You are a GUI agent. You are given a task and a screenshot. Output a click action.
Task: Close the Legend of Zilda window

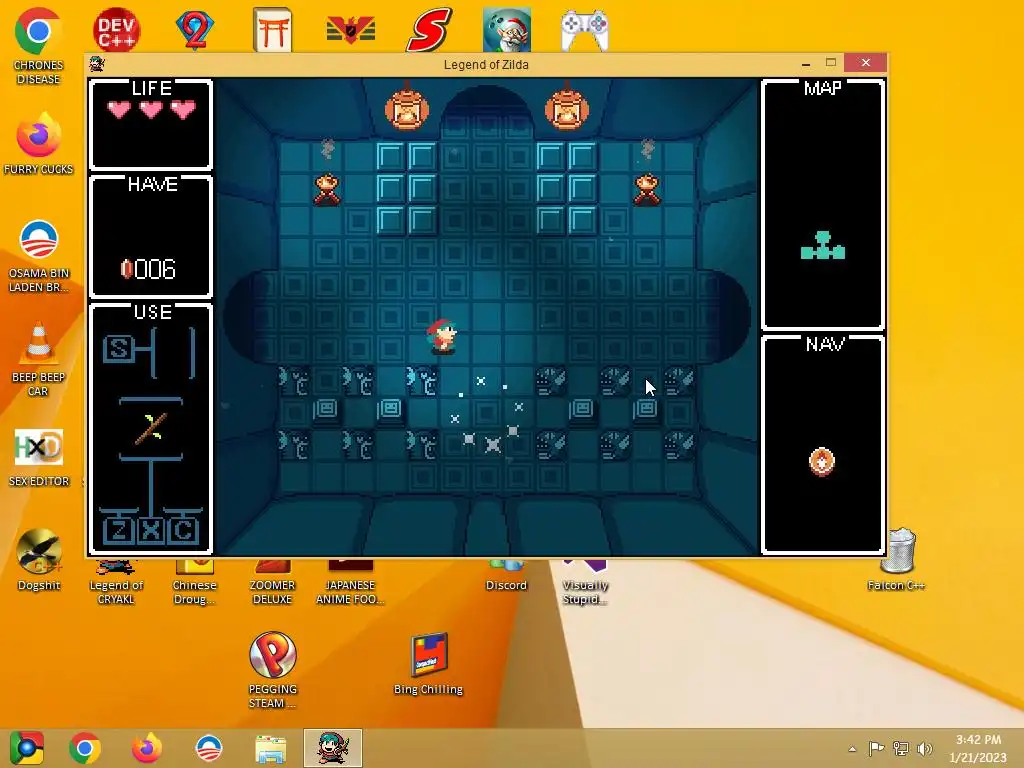pos(865,63)
